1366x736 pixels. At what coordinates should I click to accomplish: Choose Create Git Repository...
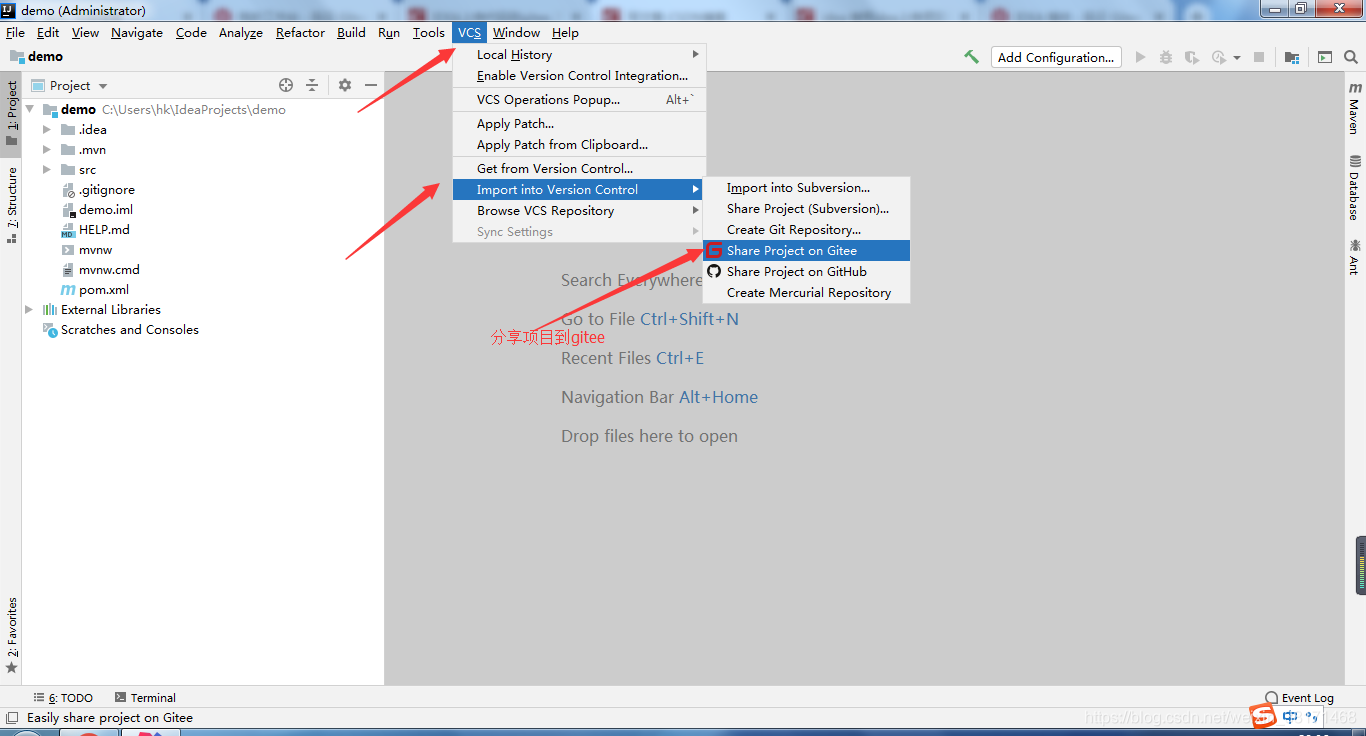(x=807, y=229)
